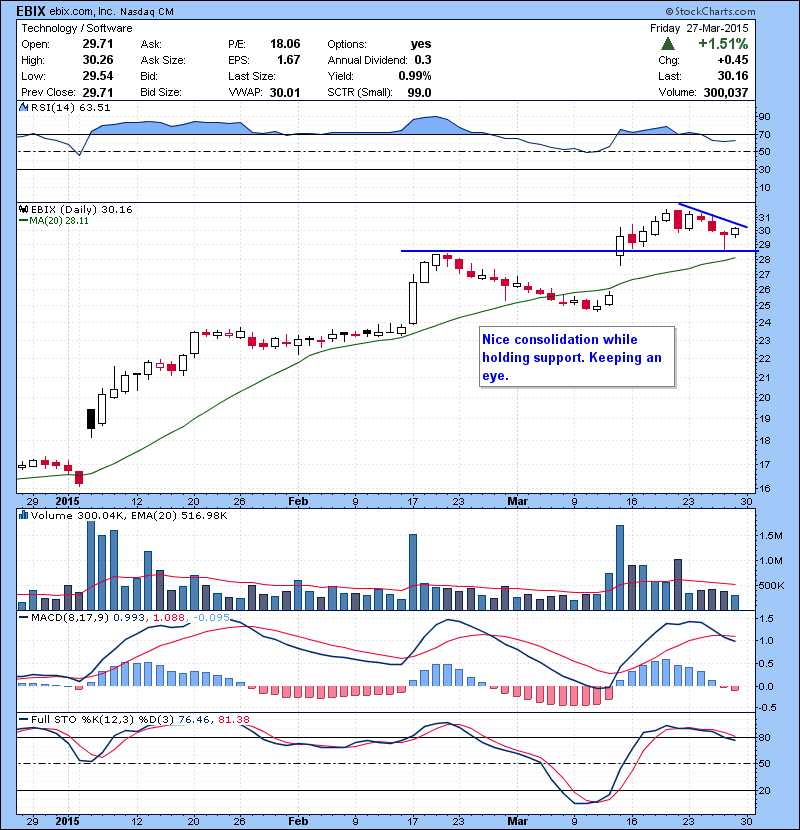The width and height of the screenshot is (800, 830).
Task: Click the Options value yes
Action: (421, 44)
